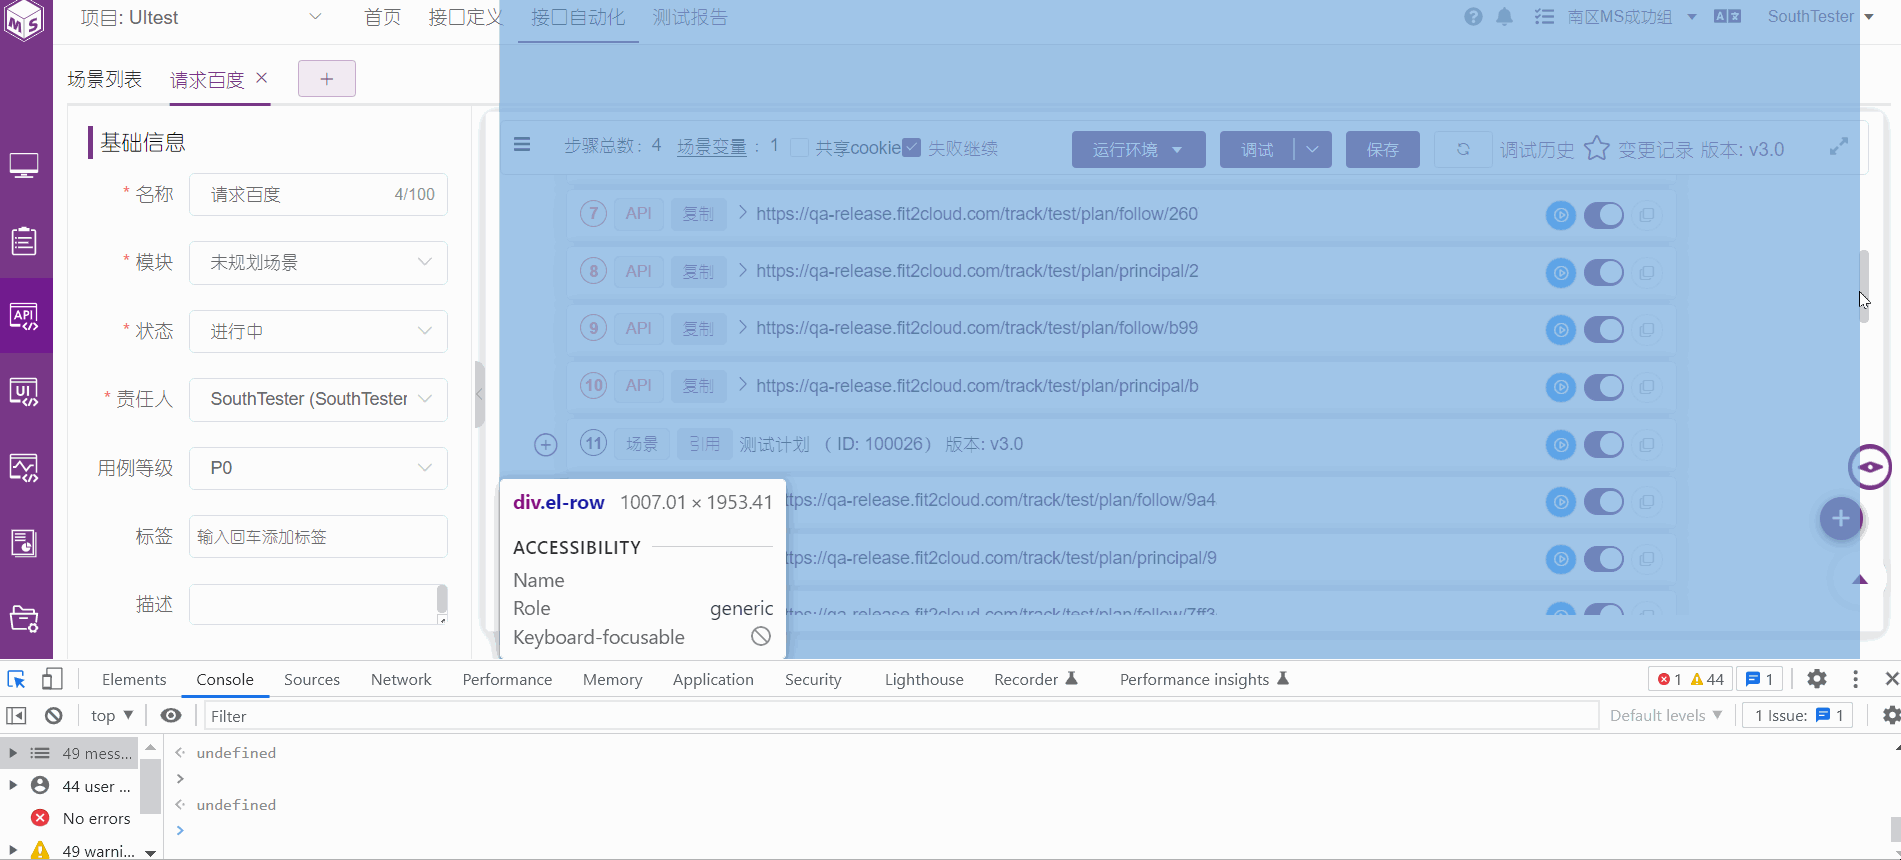Clear the console with the clear icon
The width and height of the screenshot is (1901, 860).
54,715
